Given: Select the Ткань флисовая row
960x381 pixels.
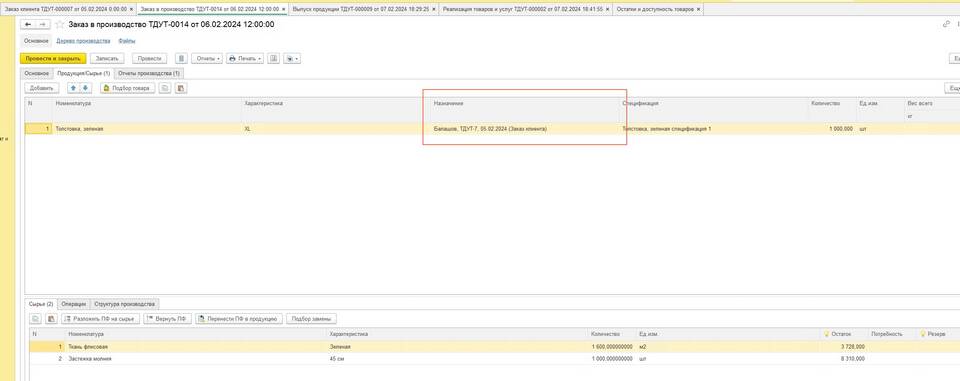Looking at the screenshot, I should (x=494, y=347).
